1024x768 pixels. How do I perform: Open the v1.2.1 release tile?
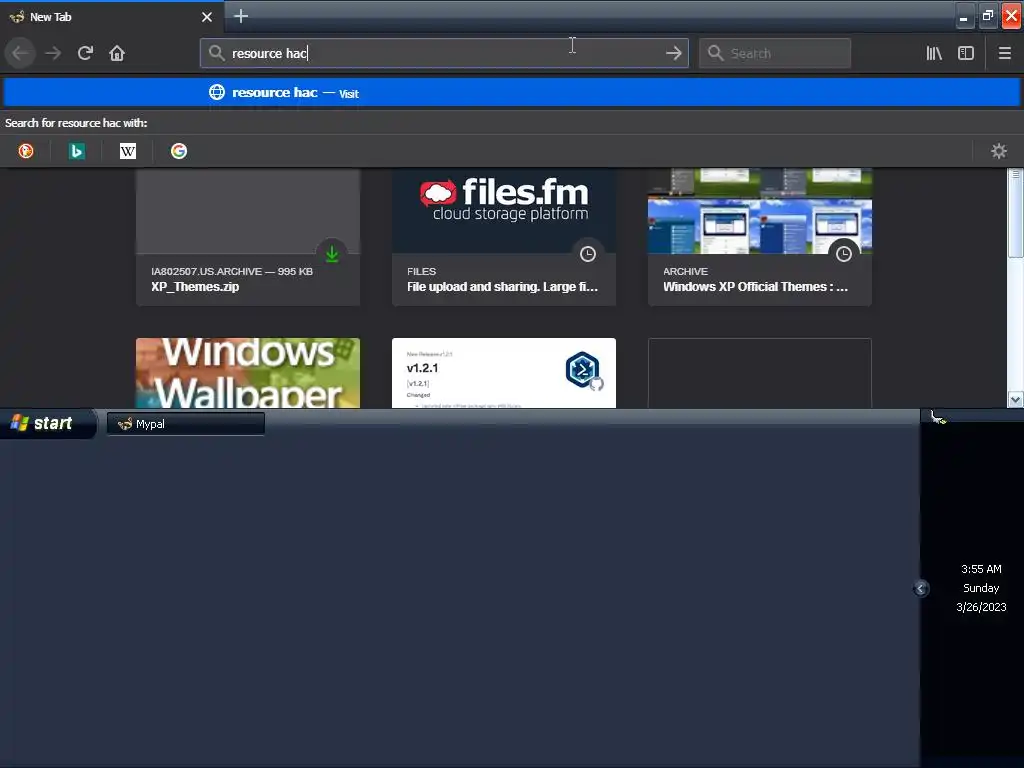coord(504,373)
